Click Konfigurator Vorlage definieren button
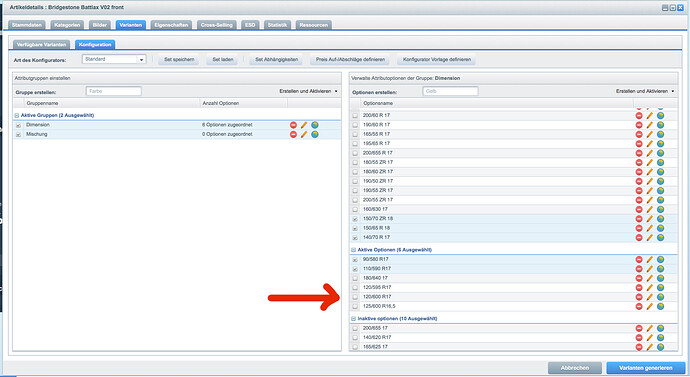This screenshot has width=690, height=377. (x=437, y=59)
